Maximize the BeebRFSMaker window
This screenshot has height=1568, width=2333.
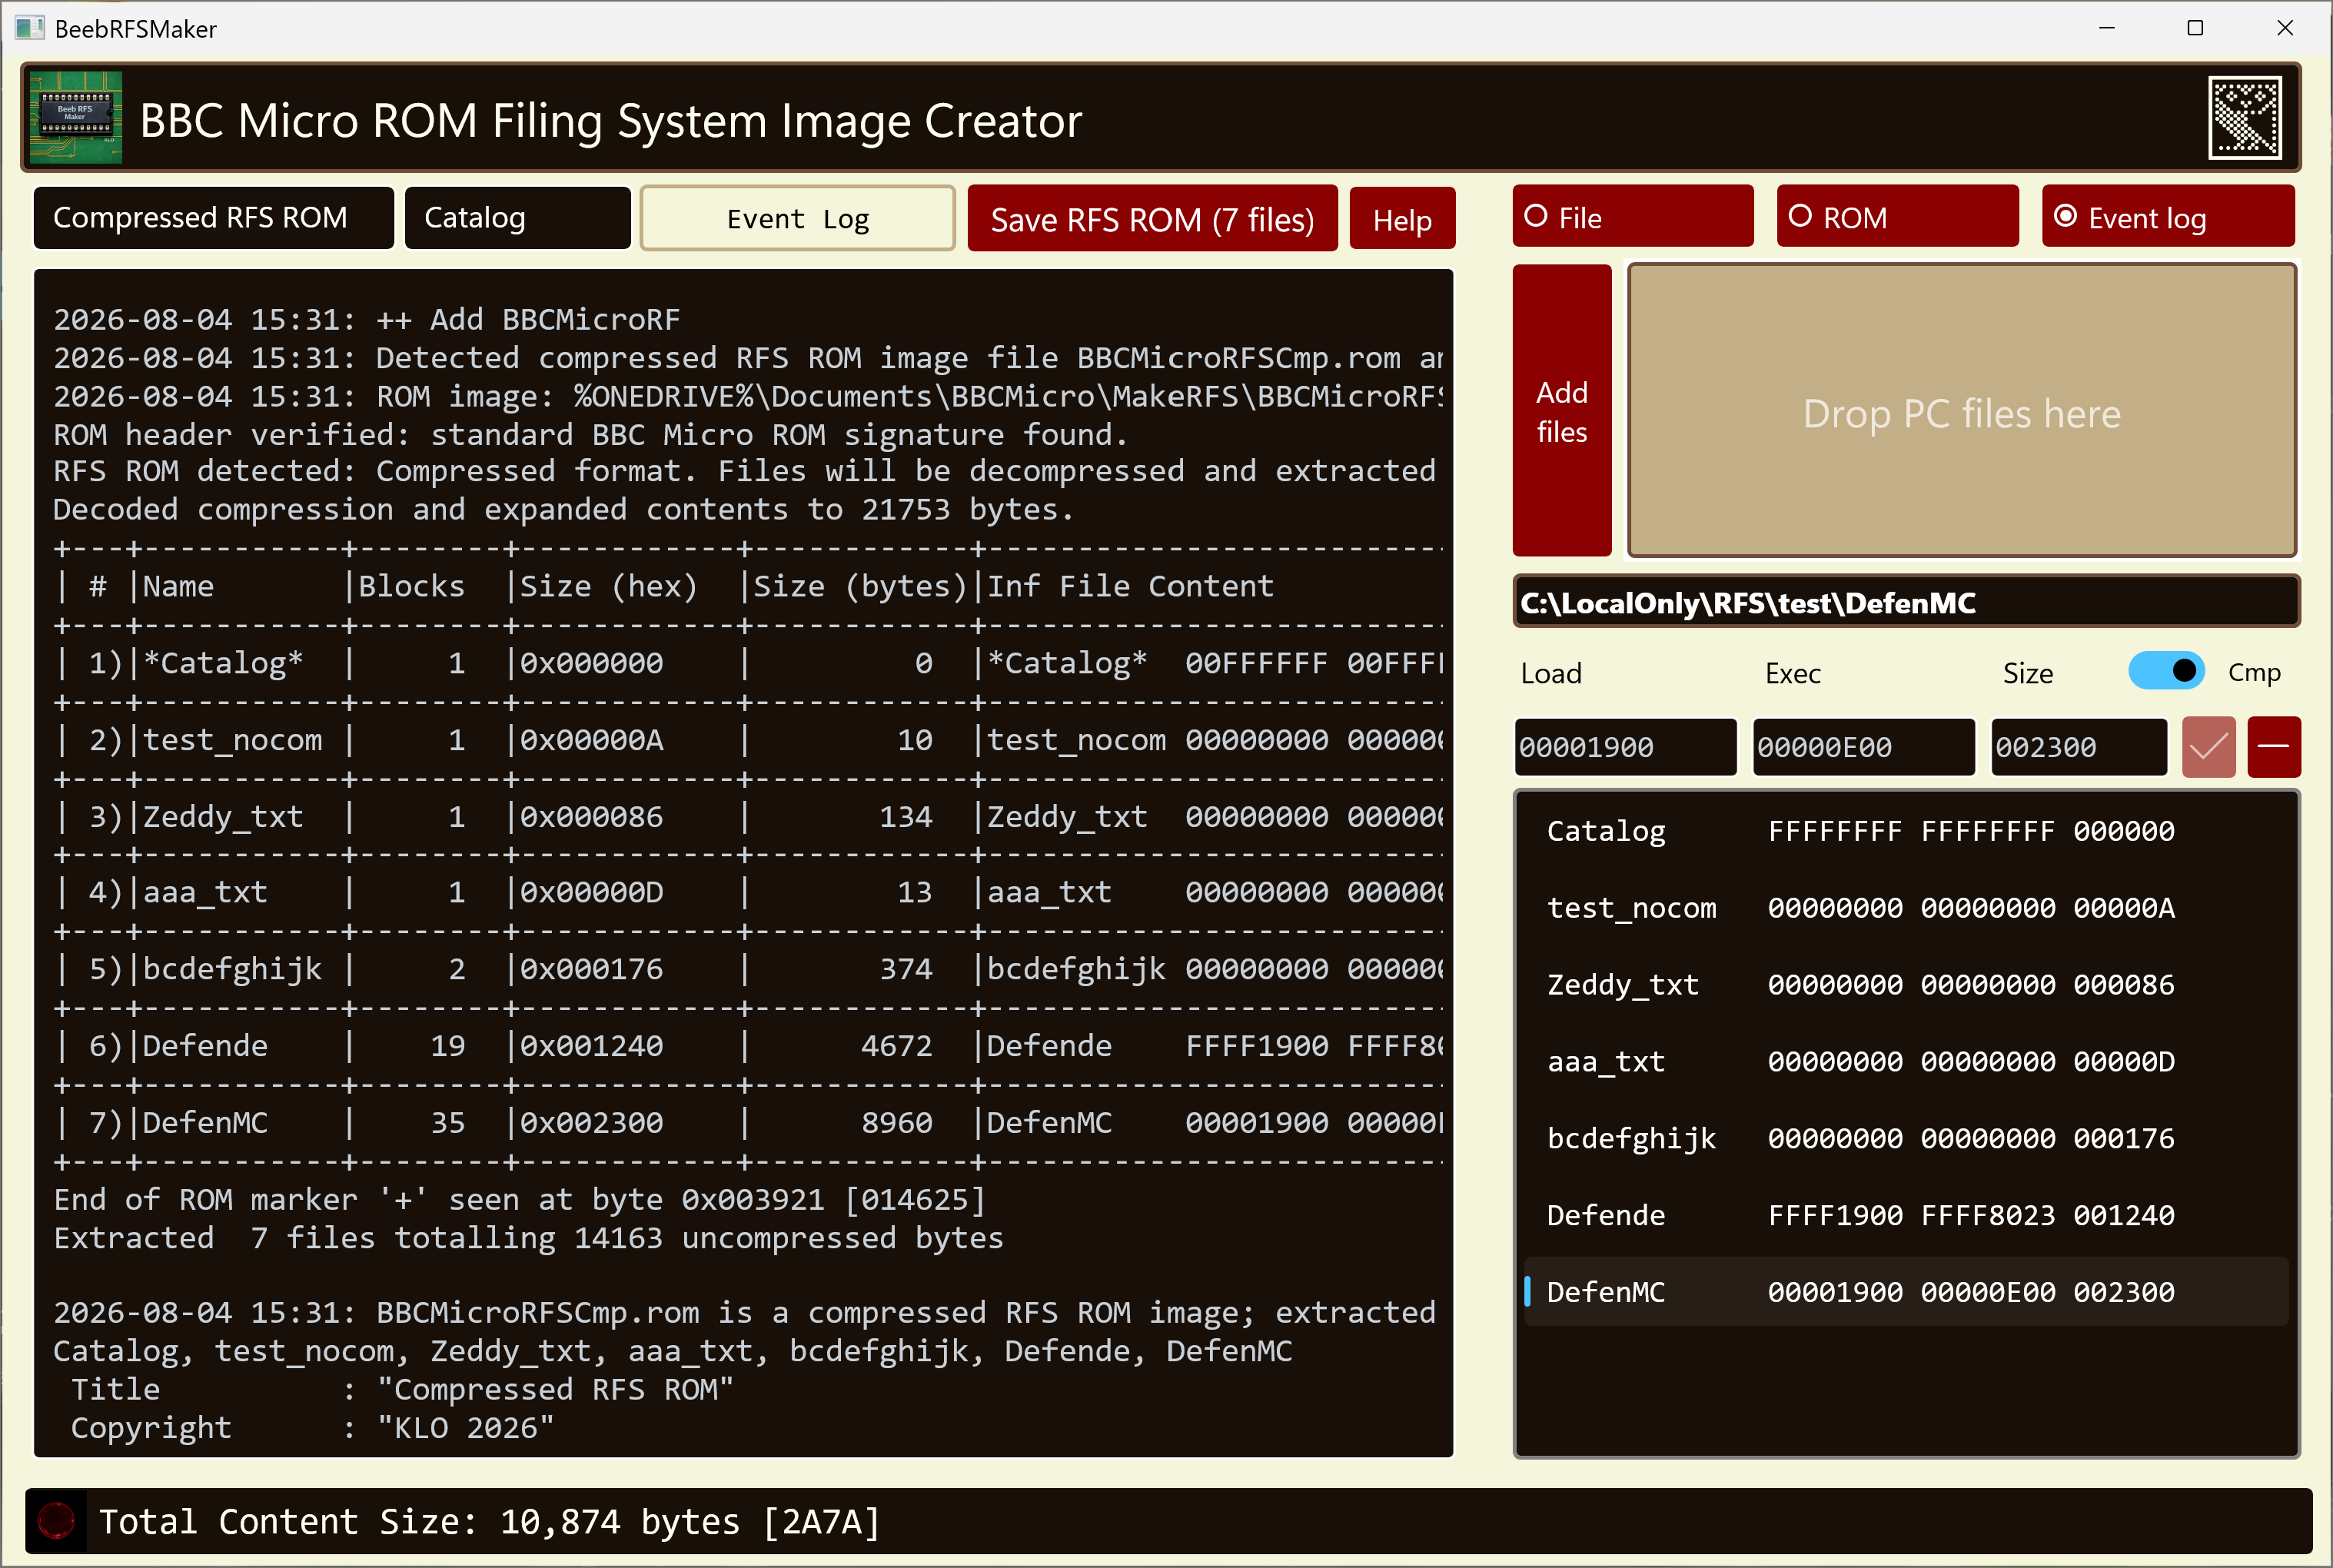click(x=2195, y=28)
